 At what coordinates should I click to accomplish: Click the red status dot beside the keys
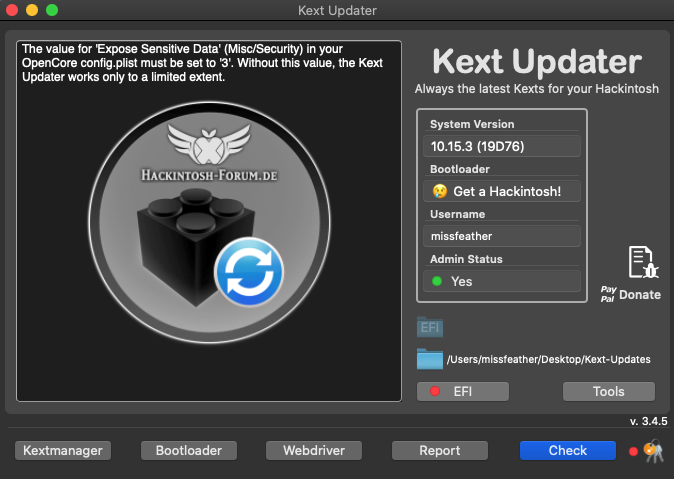pyautogui.click(x=632, y=451)
